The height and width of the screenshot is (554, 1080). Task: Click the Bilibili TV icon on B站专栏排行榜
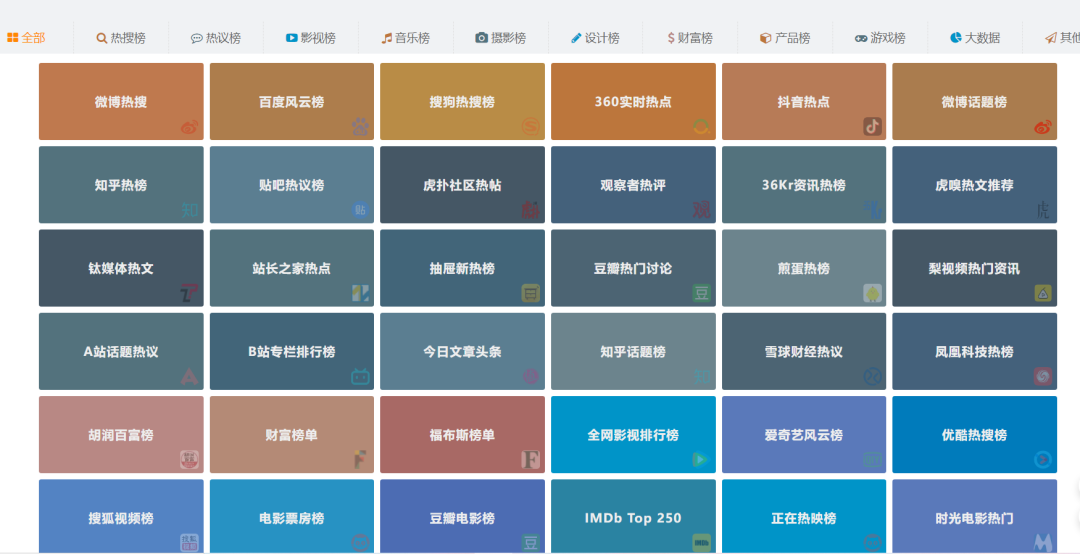pos(360,377)
